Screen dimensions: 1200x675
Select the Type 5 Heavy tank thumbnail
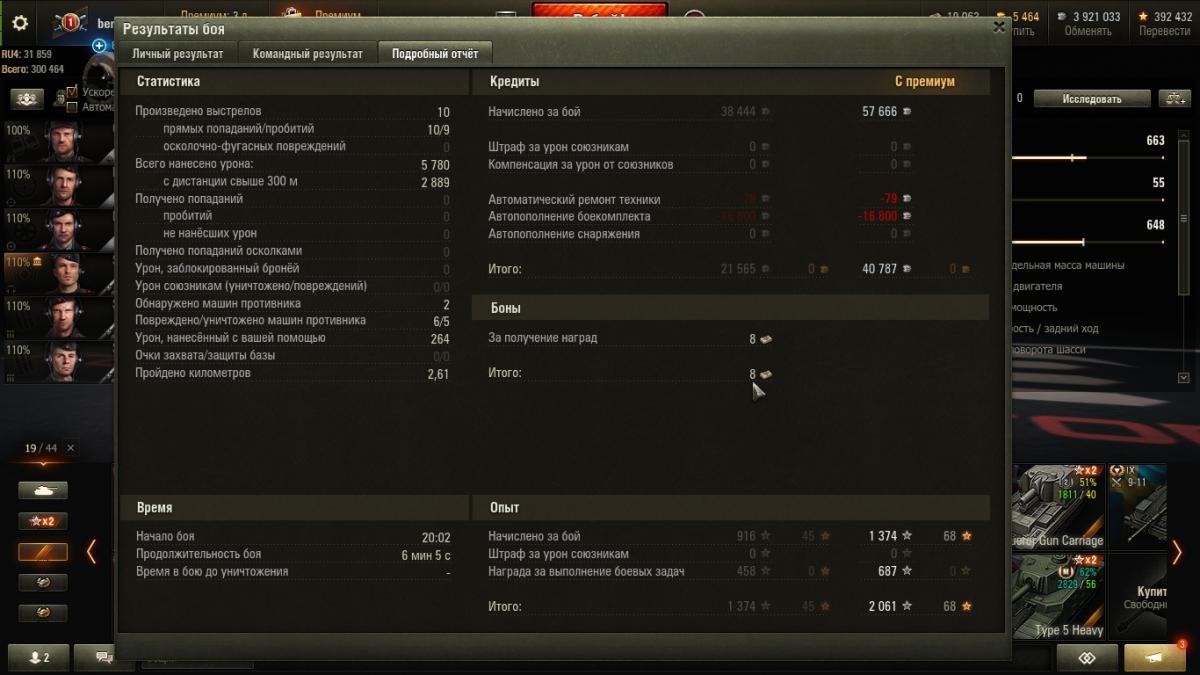coord(1059,597)
